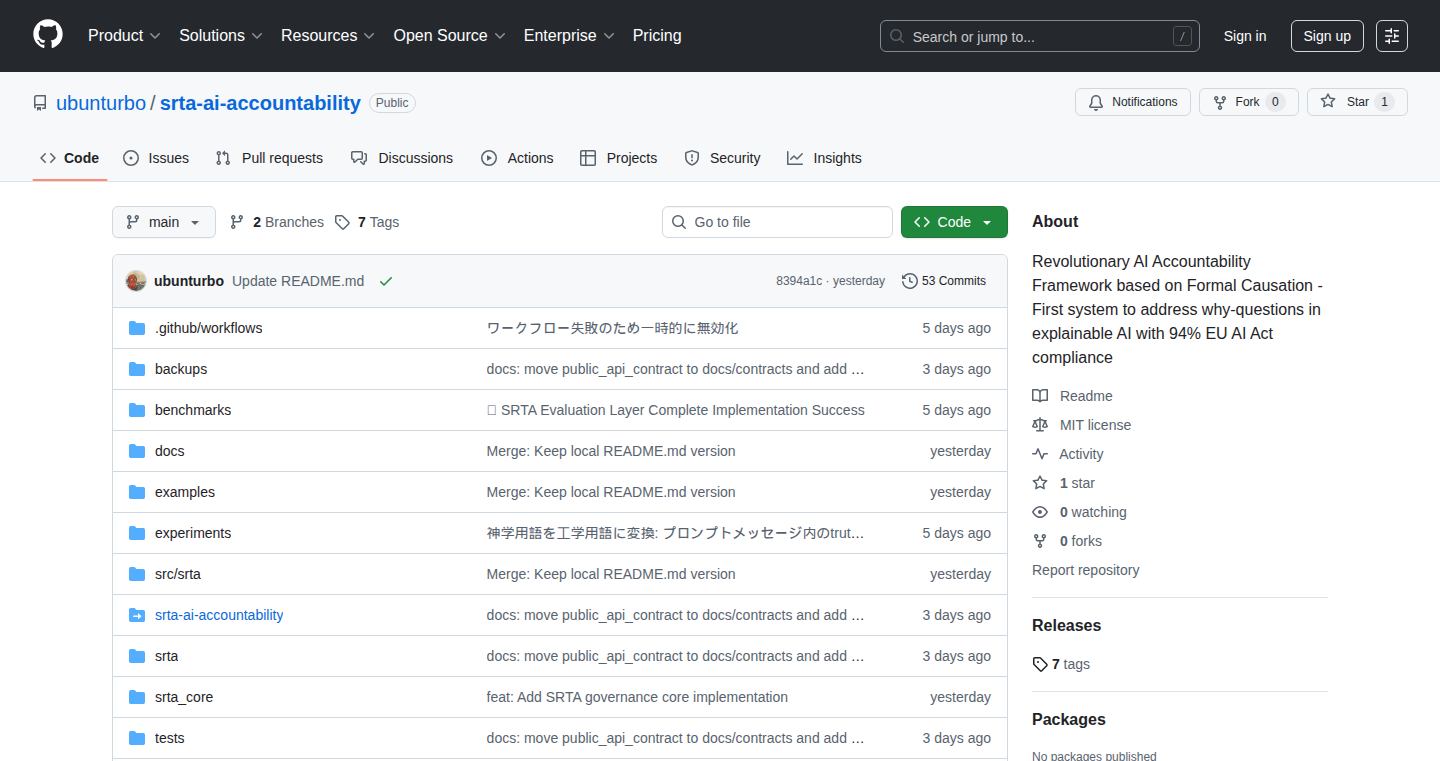Switch to the Discussions tab
The height and width of the screenshot is (761, 1440).
pos(402,158)
